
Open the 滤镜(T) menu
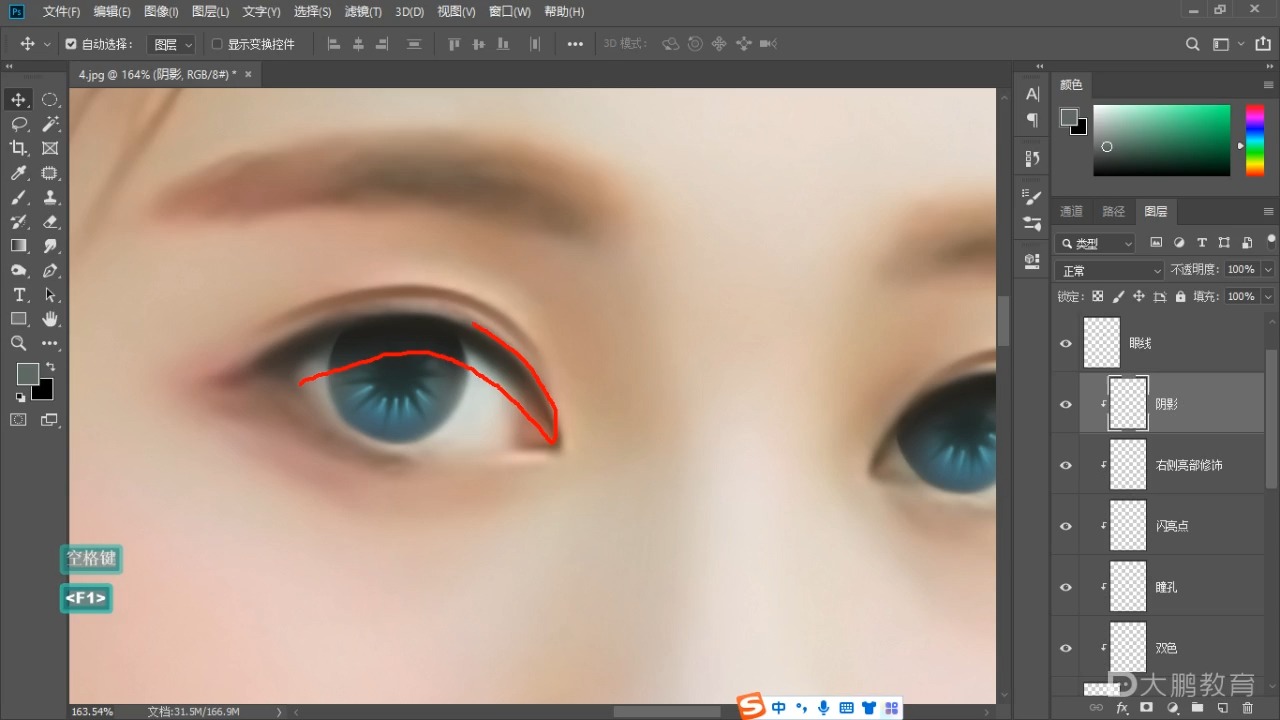(363, 12)
